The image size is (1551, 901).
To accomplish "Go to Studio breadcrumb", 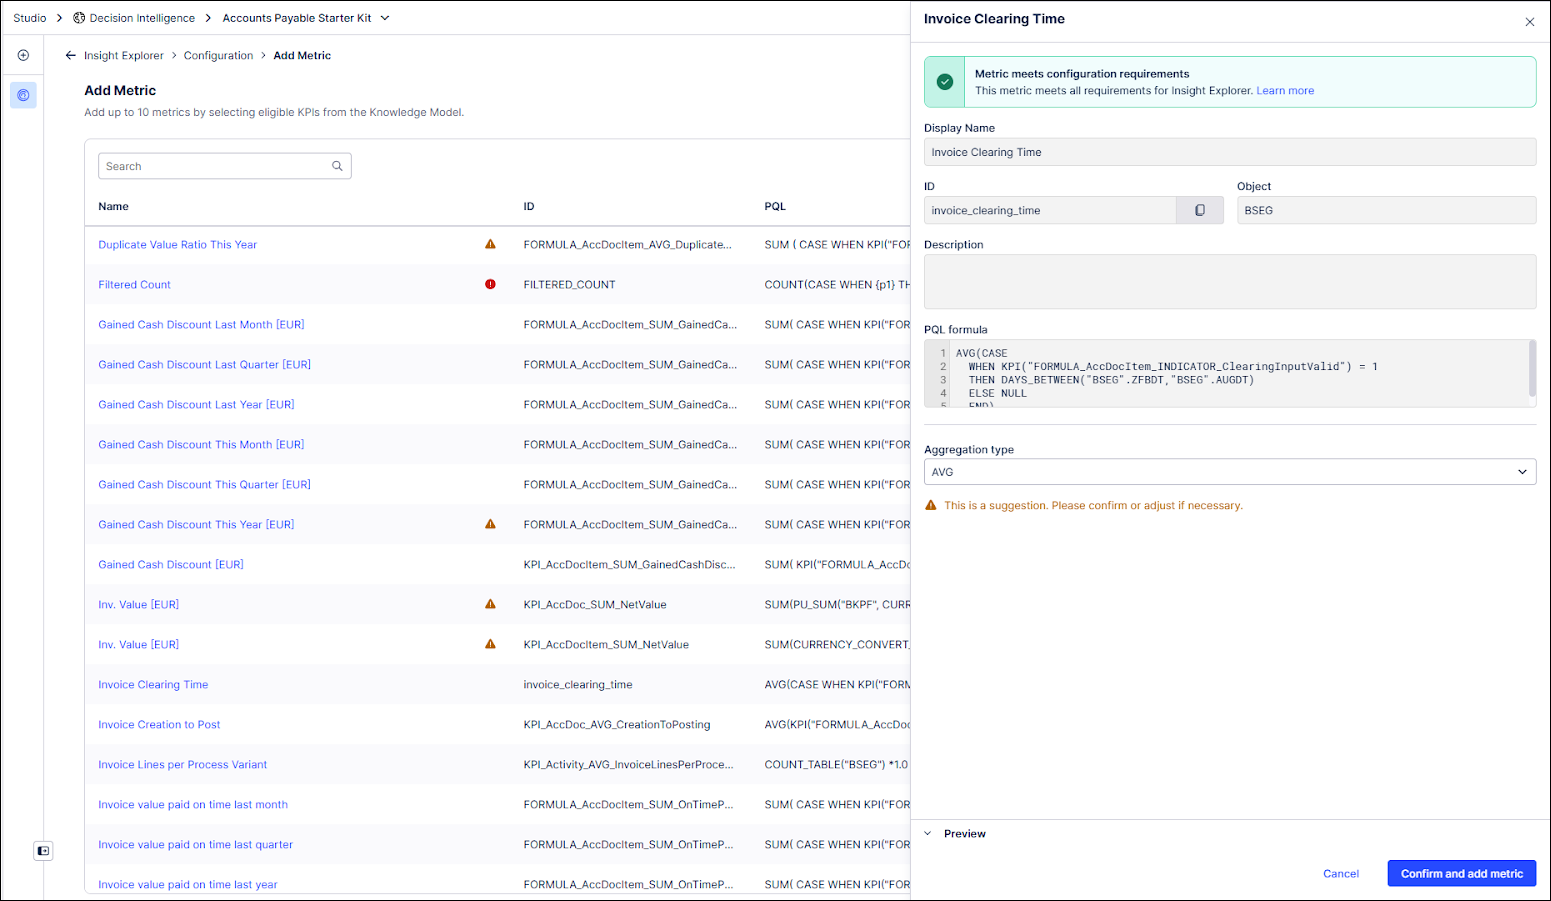I will 30,18.
